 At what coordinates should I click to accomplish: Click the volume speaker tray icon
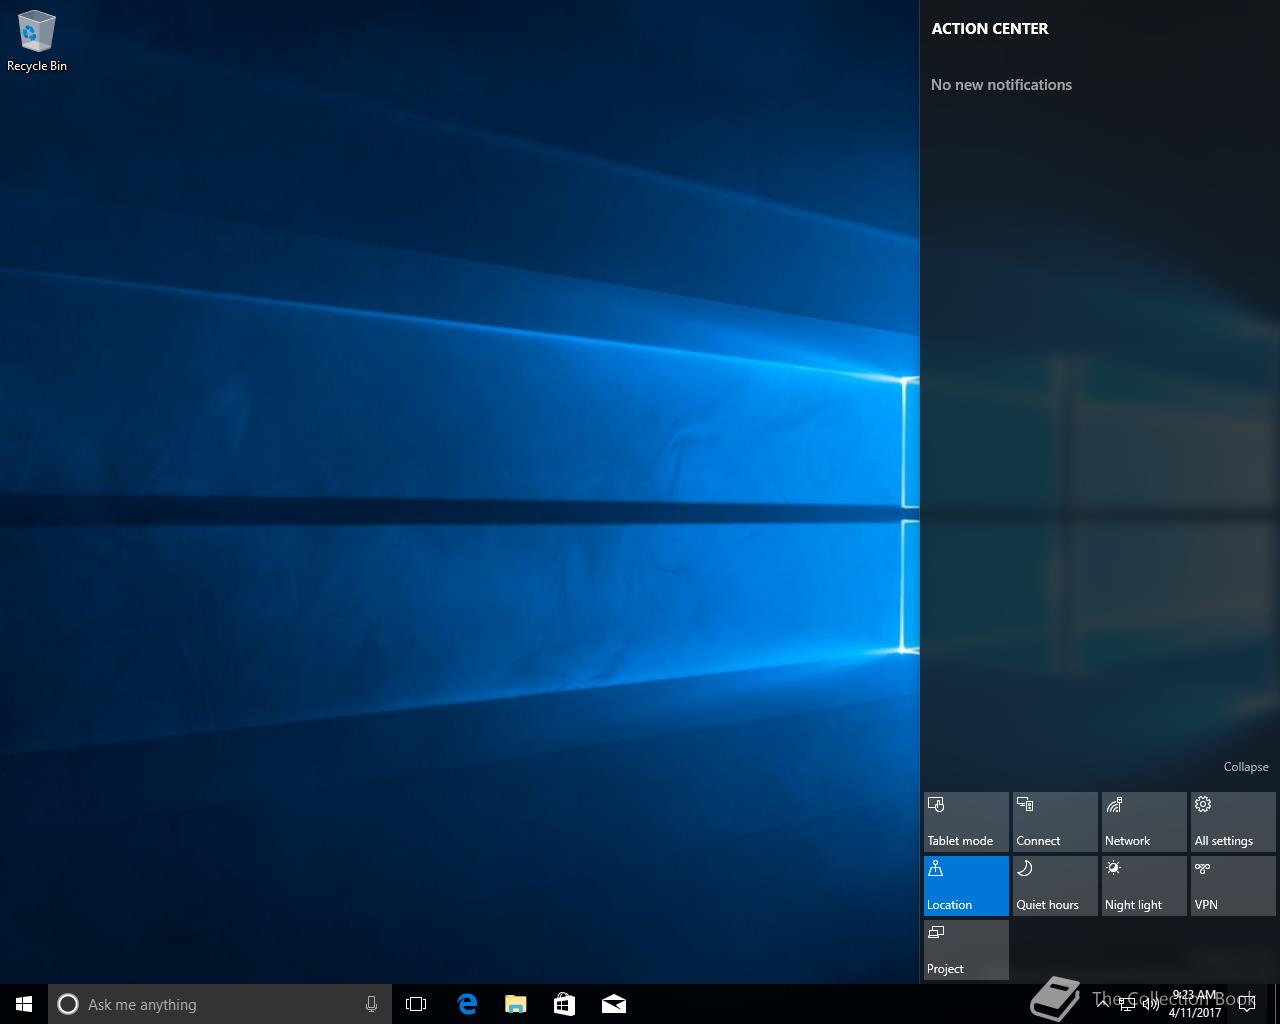[1151, 1004]
